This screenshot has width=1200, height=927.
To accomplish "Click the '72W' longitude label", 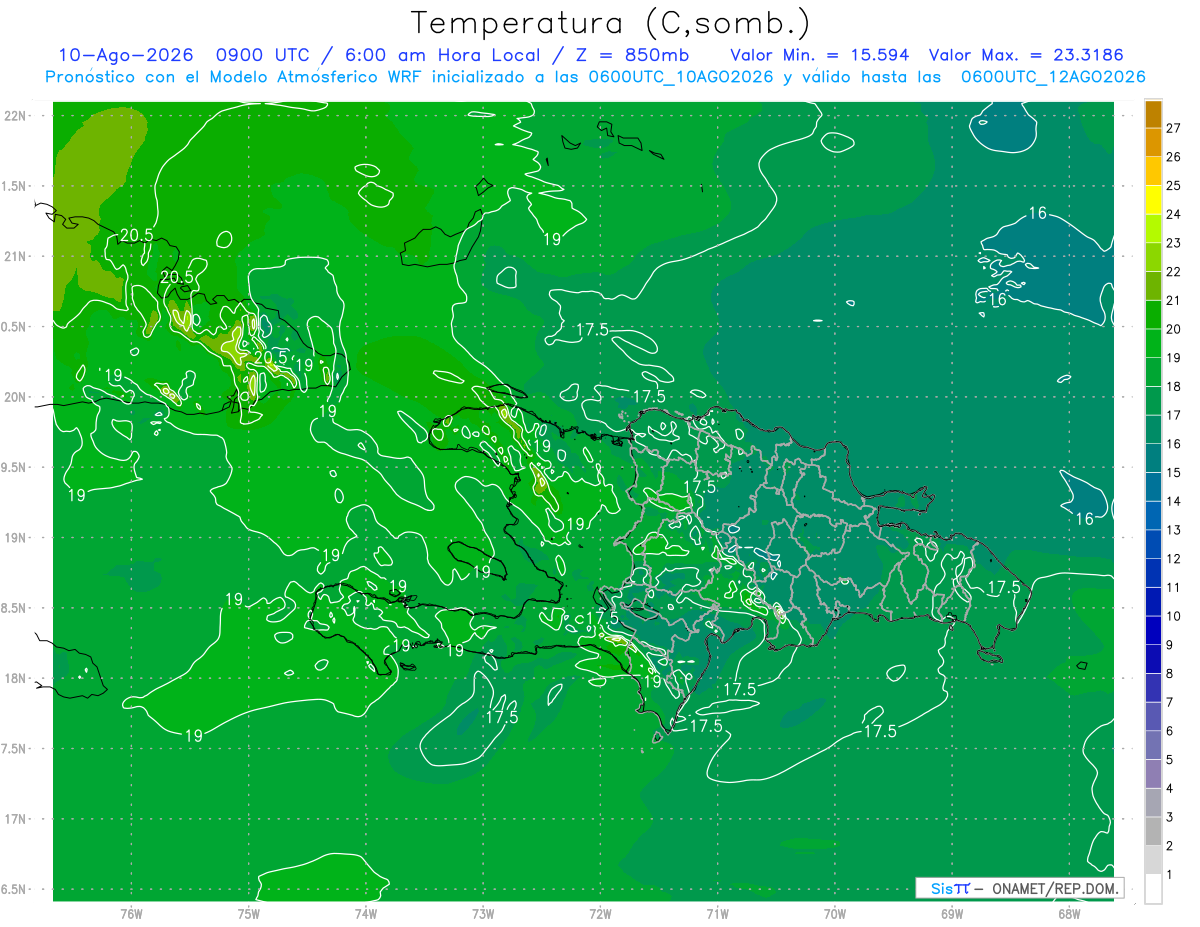I will (600, 913).
